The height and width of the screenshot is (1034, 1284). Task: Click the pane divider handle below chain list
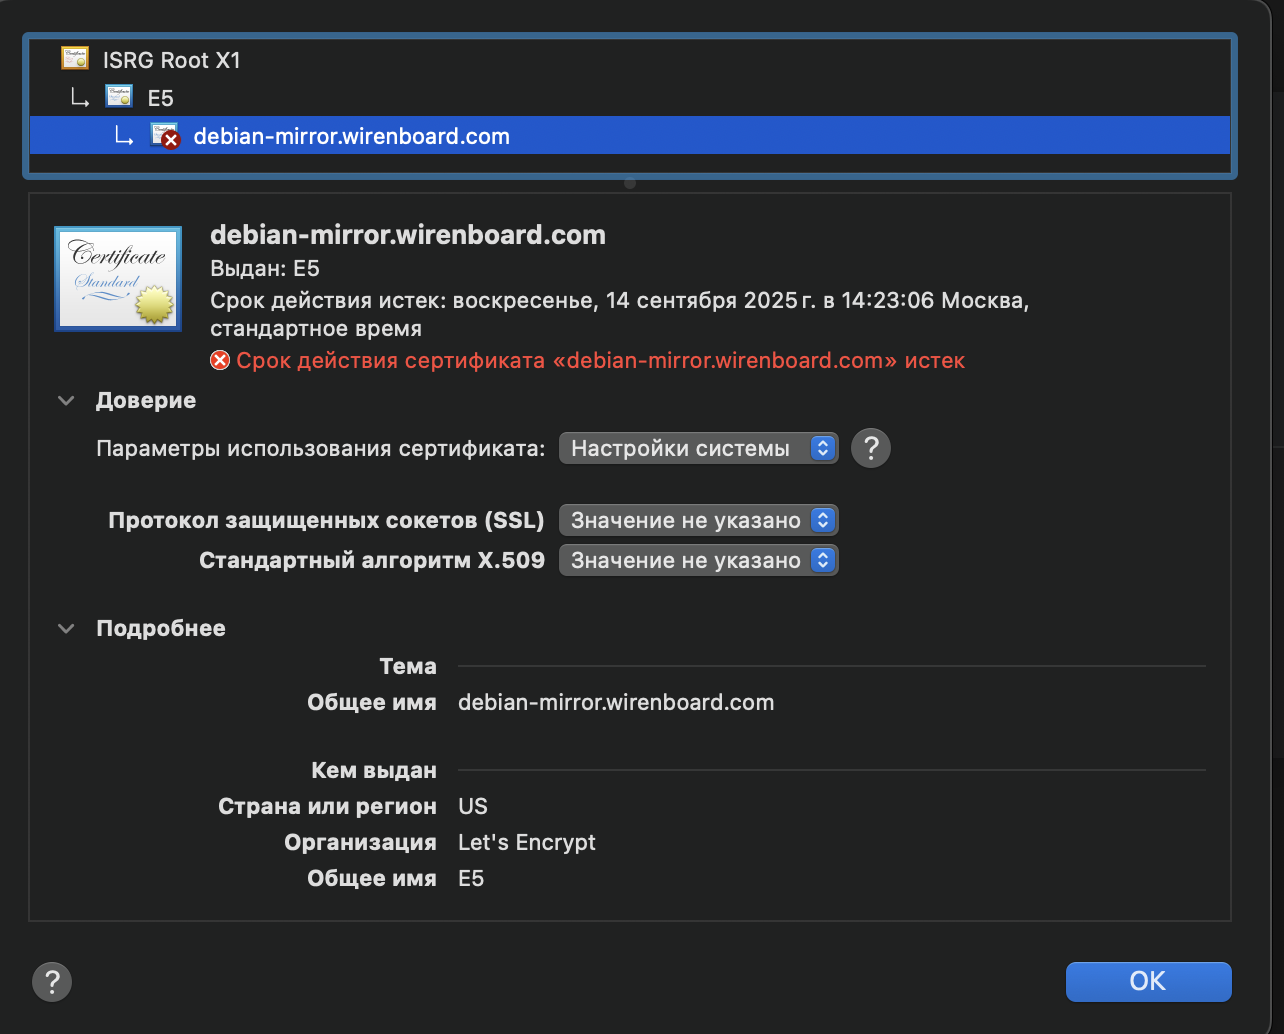pos(629,183)
